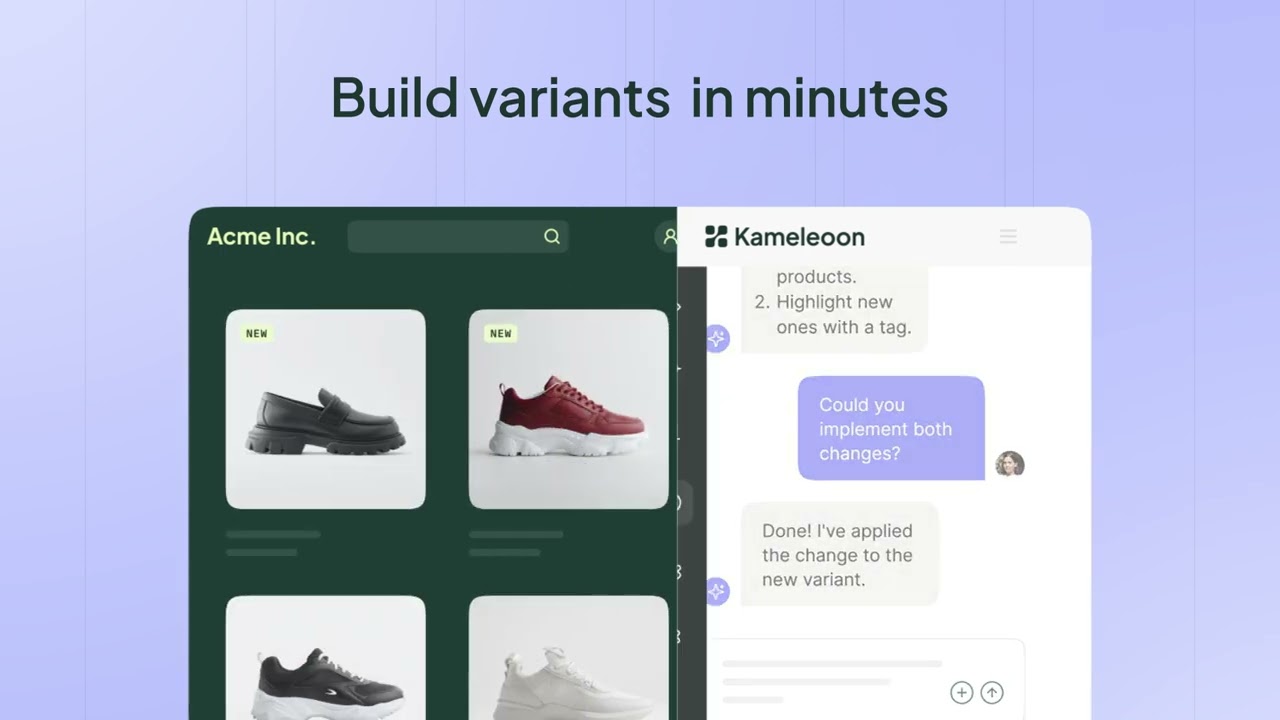Click the 'Highlight new ones with a tag' text

tap(834, 314)
